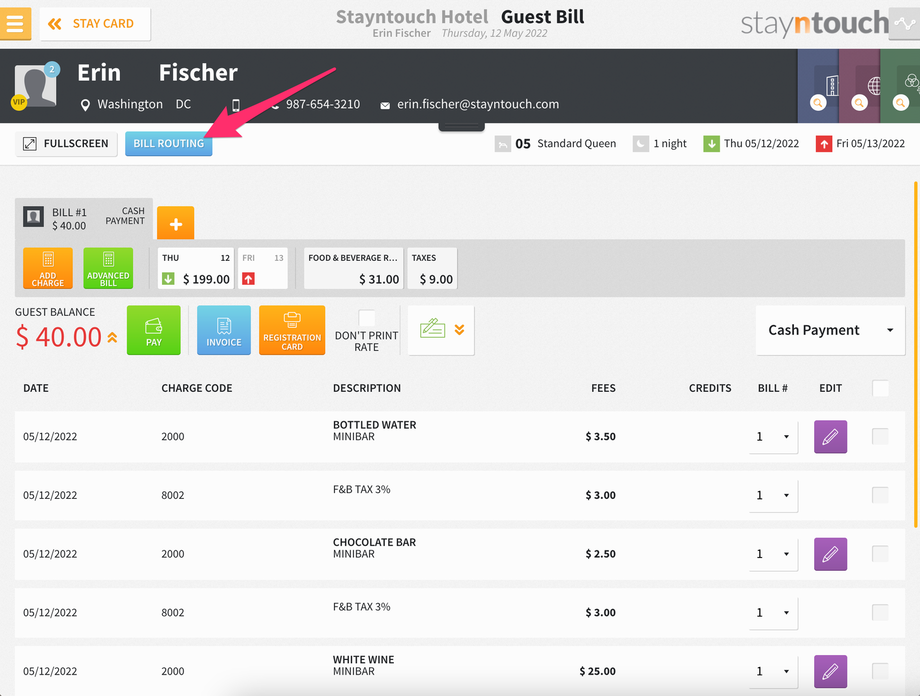Edit the Chocolate Bar charge

[x=830, y=554]
